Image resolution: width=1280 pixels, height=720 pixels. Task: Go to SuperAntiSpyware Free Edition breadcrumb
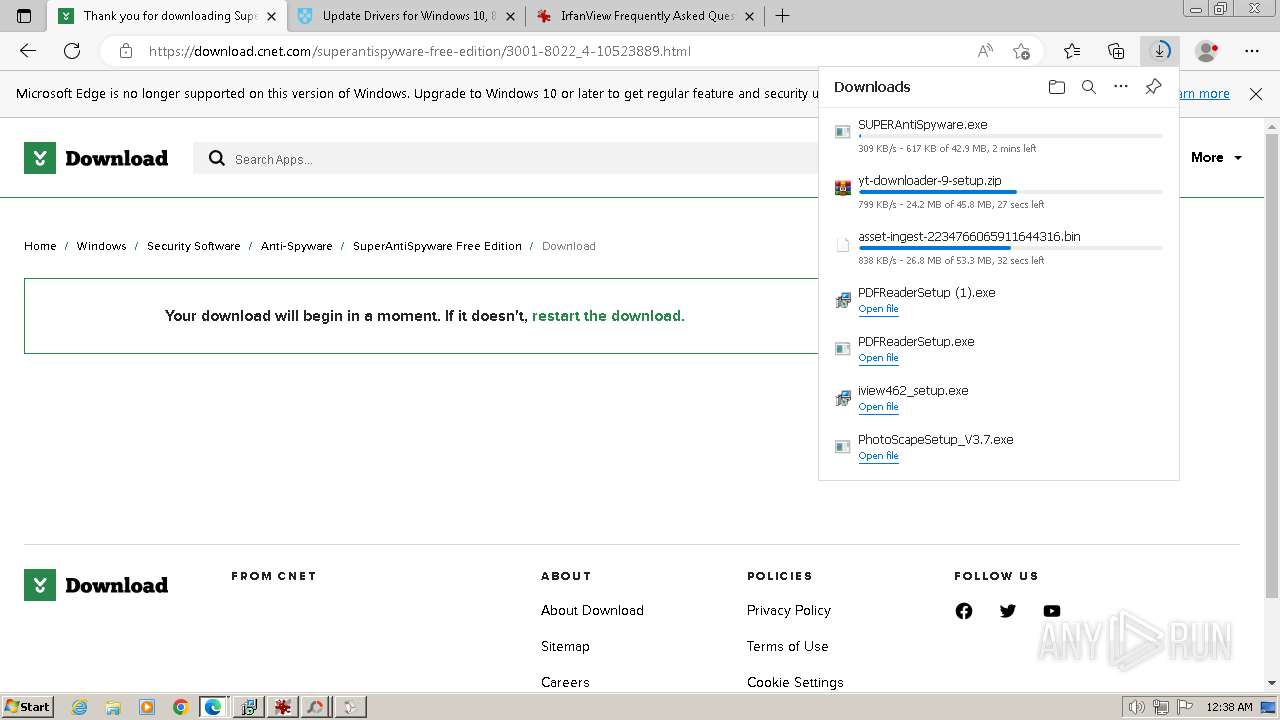(x=437, y=246)
